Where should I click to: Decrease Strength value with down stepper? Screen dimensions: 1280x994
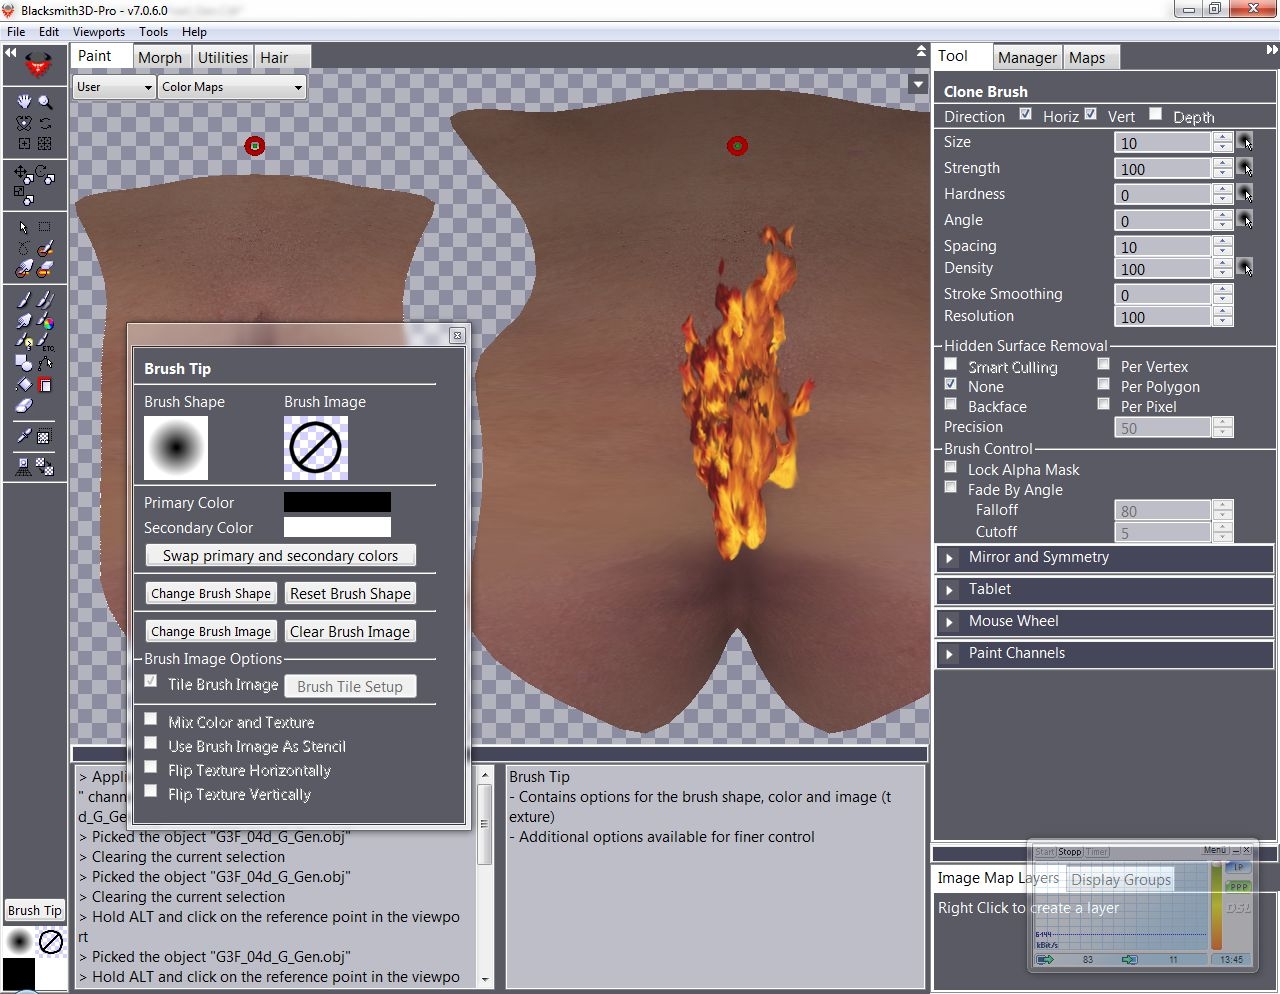click(1223, 173)
